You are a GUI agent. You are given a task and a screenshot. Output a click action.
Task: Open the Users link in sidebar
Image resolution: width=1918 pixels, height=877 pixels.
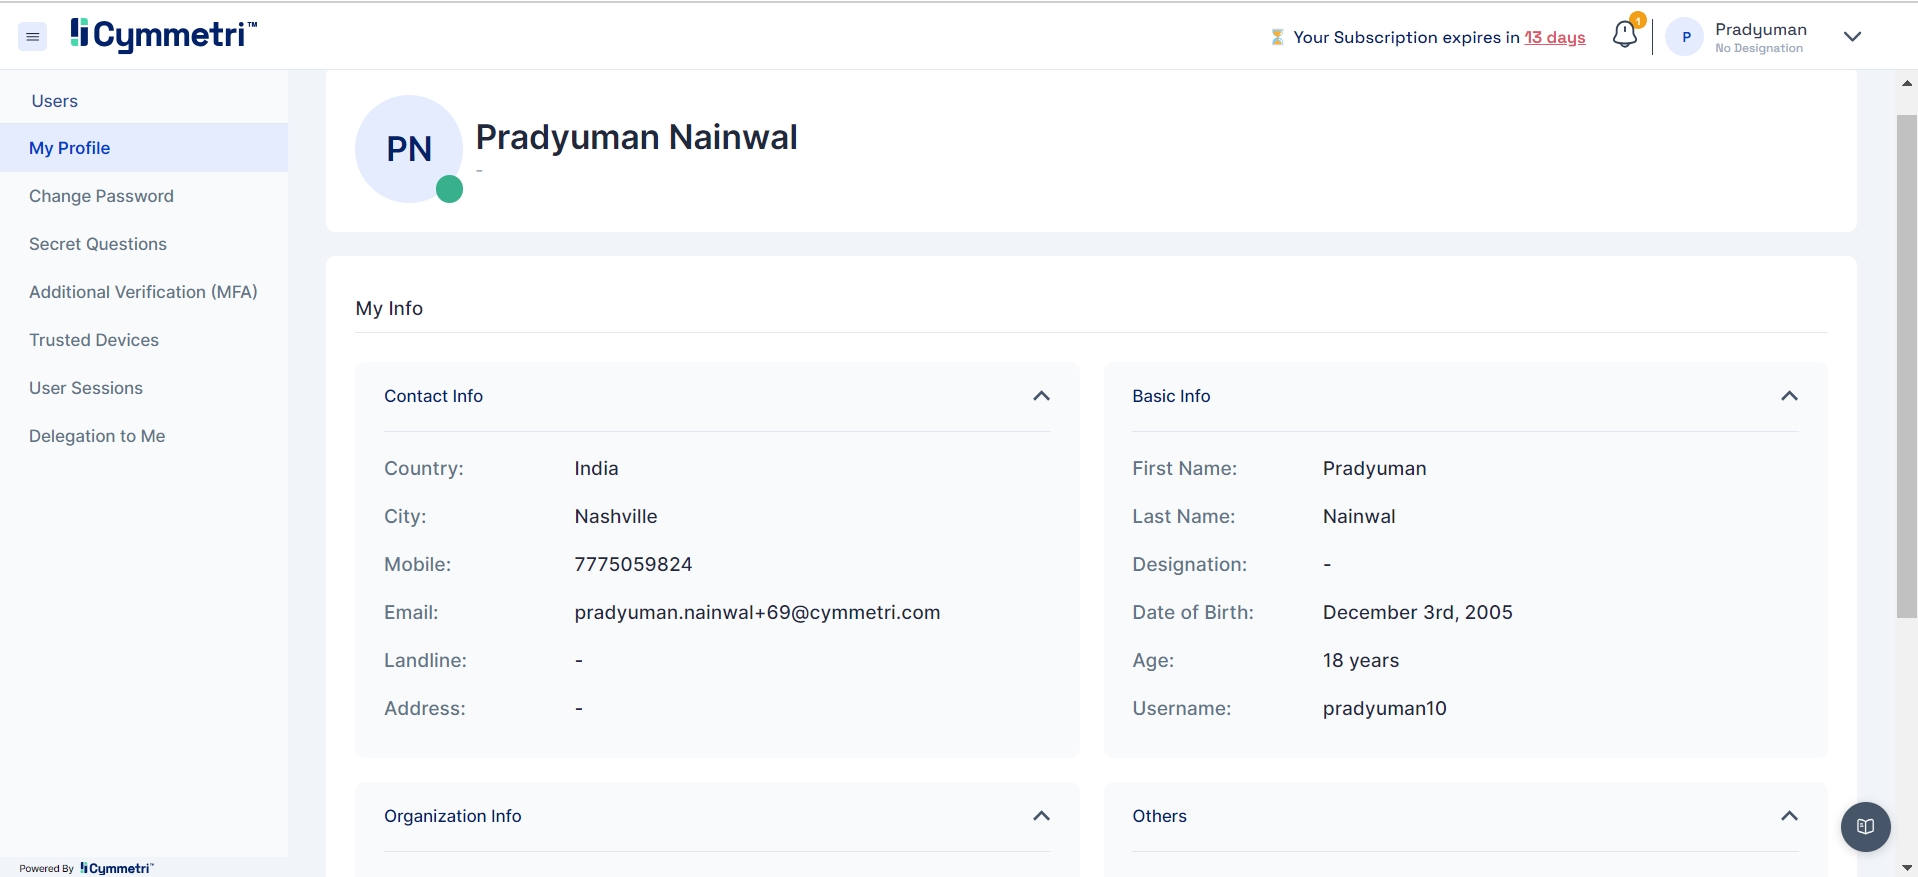coord(55,101)
